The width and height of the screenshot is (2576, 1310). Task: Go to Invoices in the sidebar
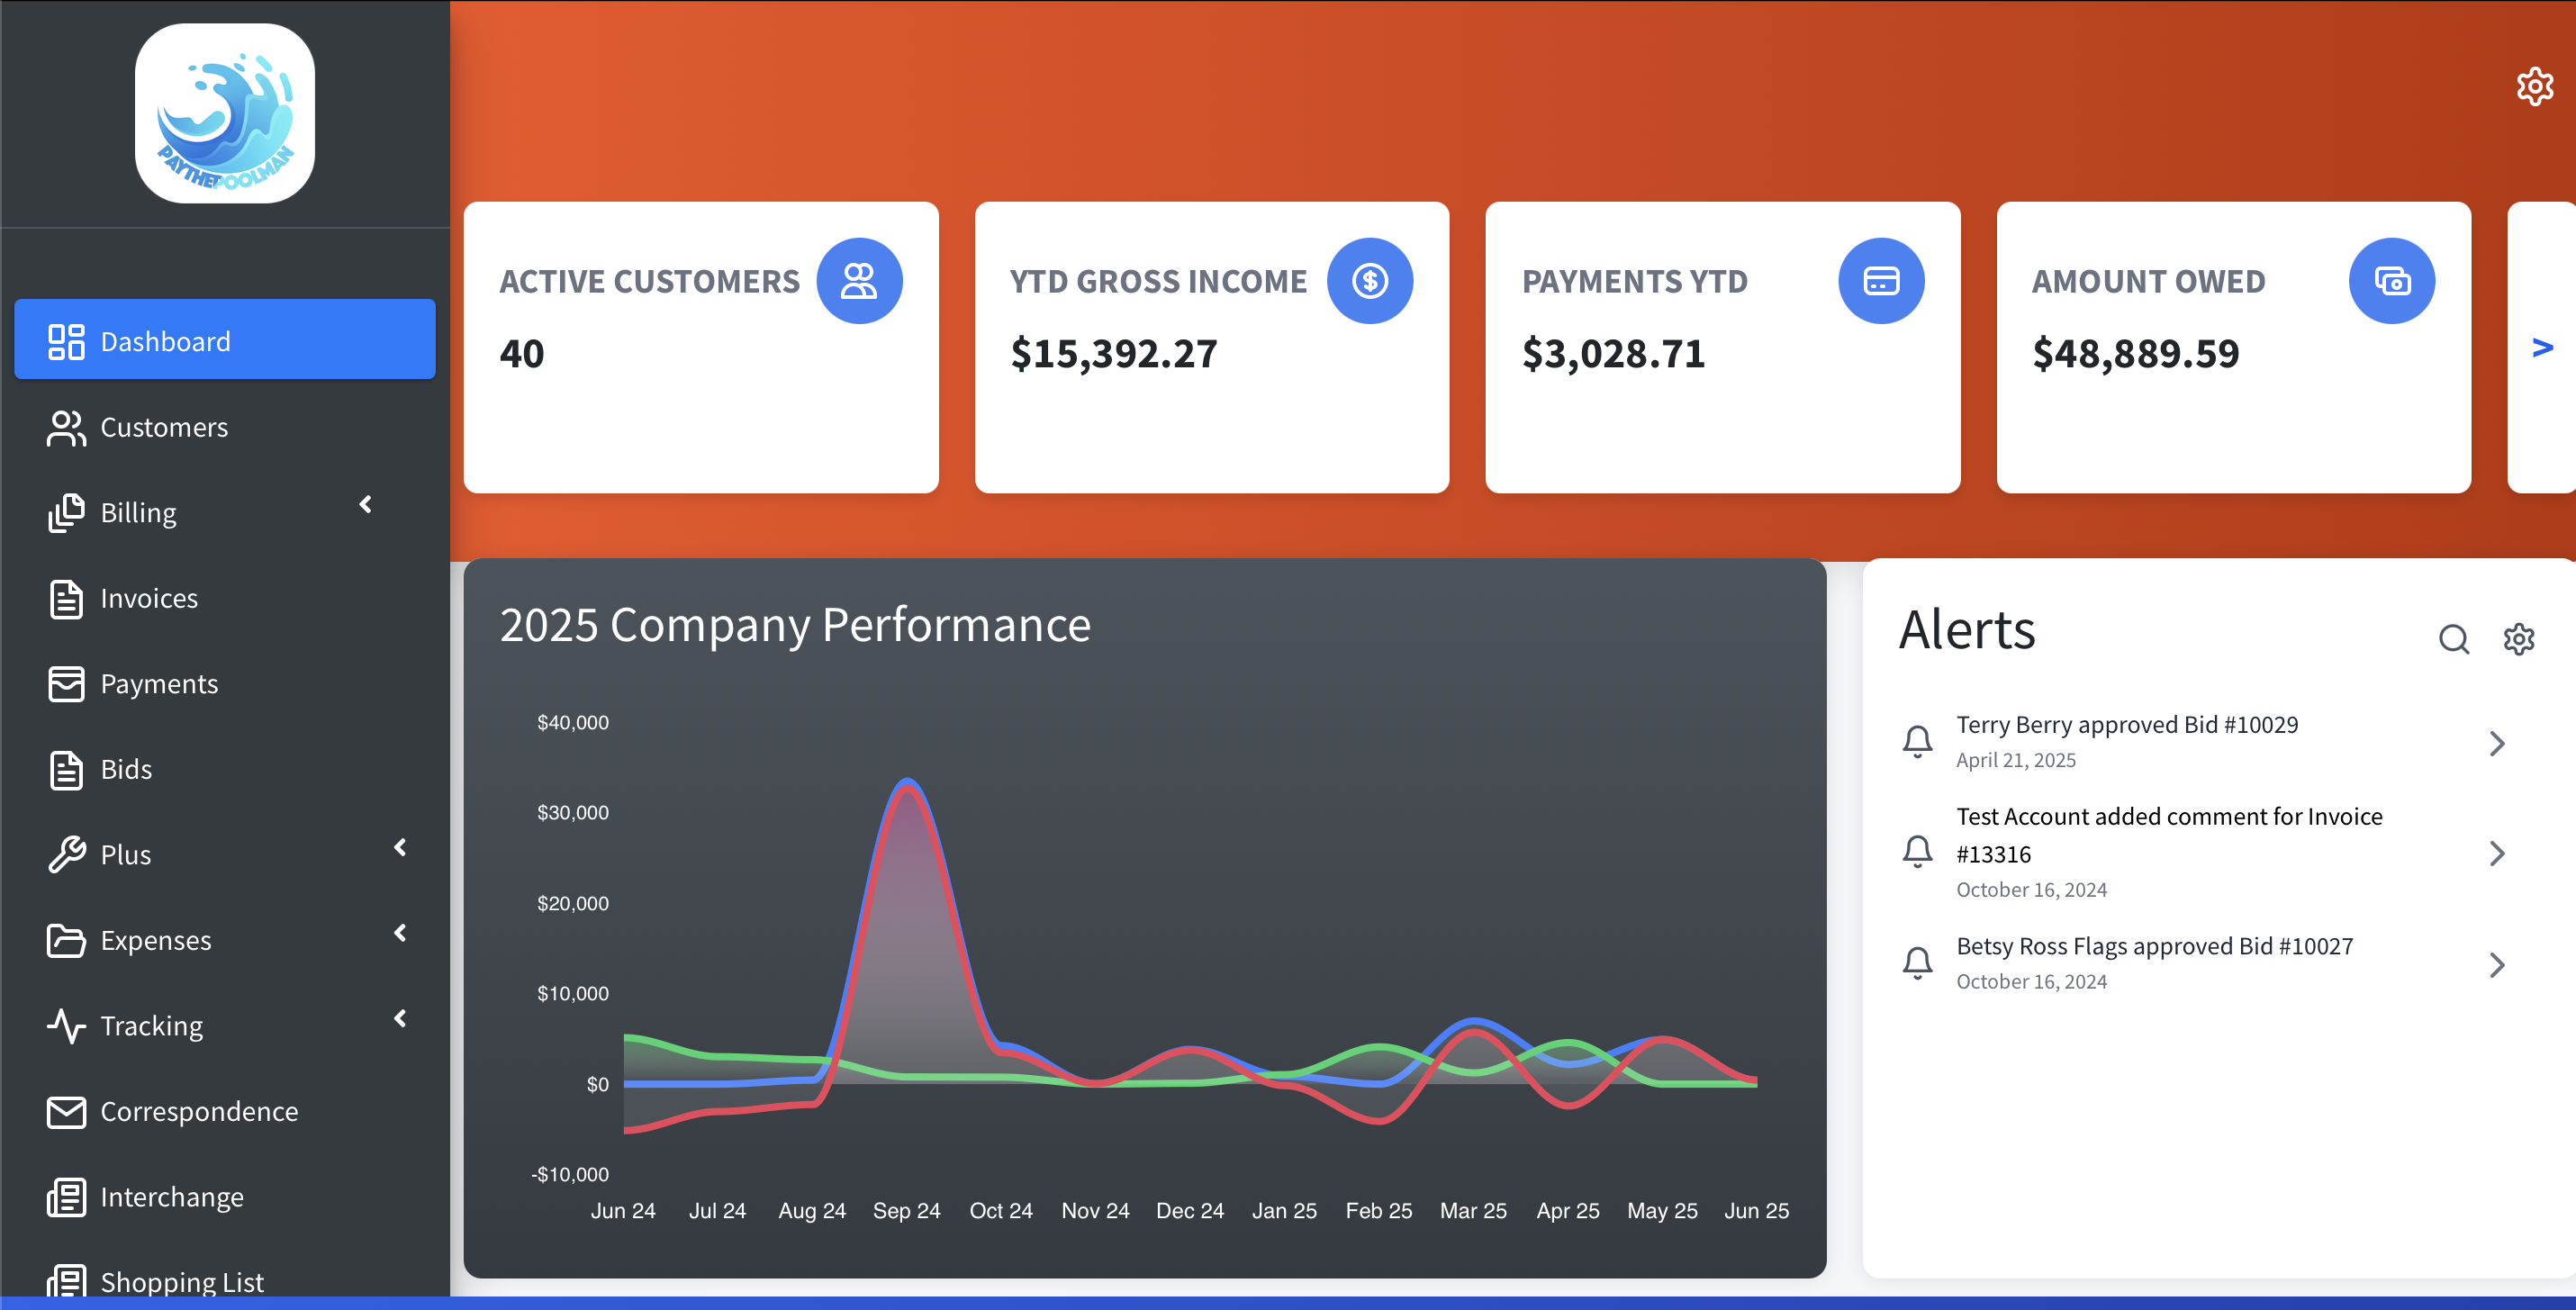[149, 599]
